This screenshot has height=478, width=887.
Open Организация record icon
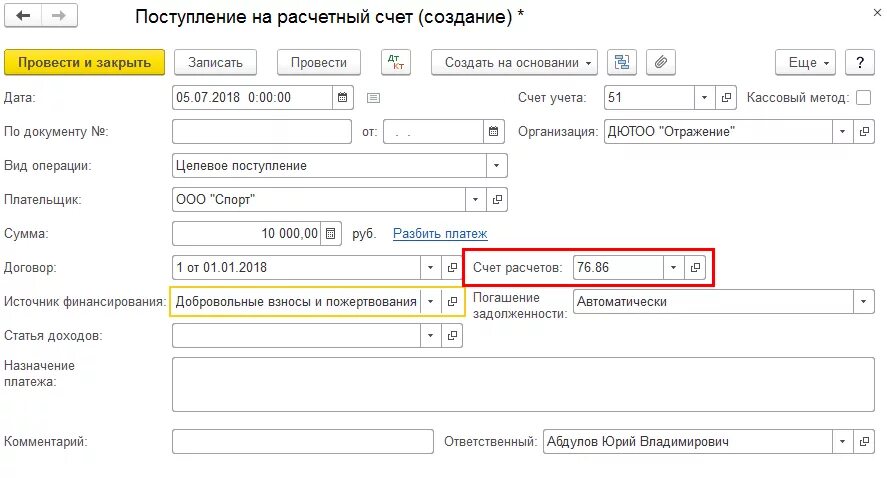click(x=864, y=131)
